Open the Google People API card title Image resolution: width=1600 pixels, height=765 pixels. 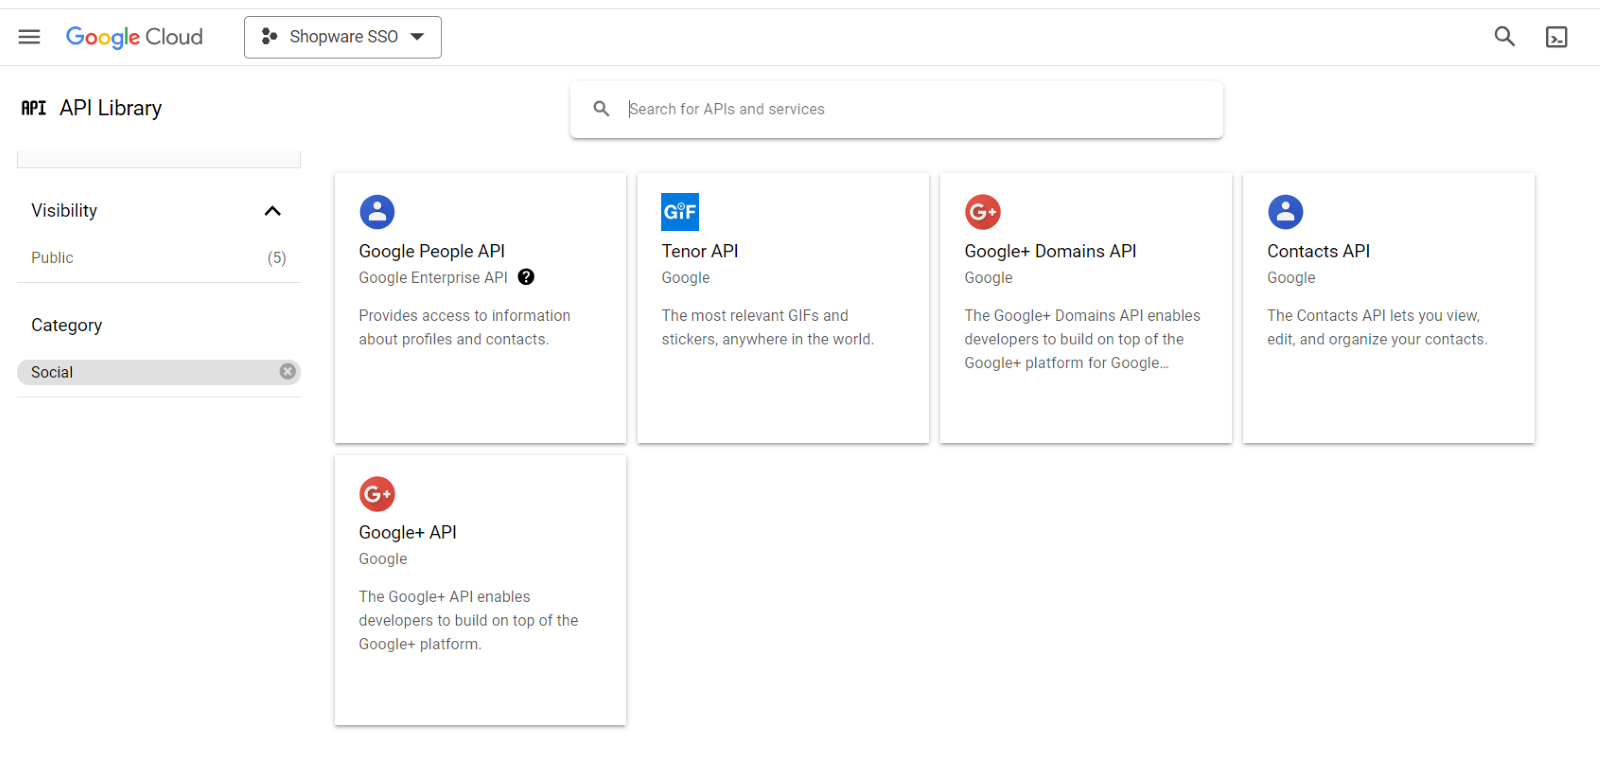point(432,251)
